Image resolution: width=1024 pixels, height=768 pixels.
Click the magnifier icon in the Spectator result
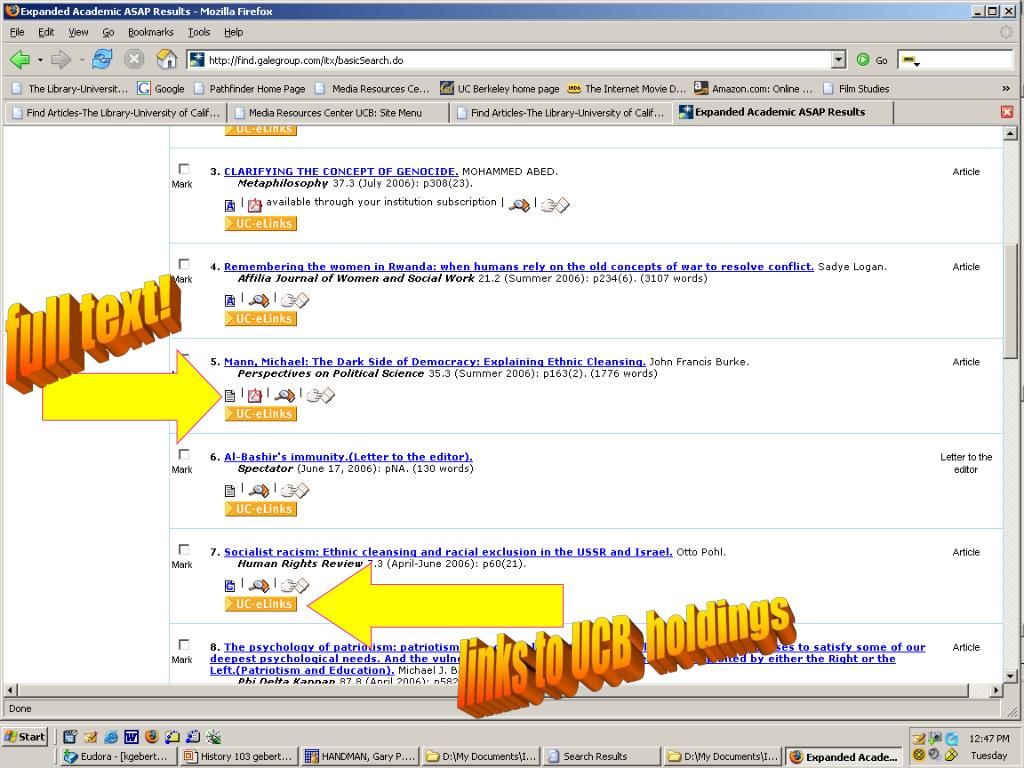[x=259, y=490]
